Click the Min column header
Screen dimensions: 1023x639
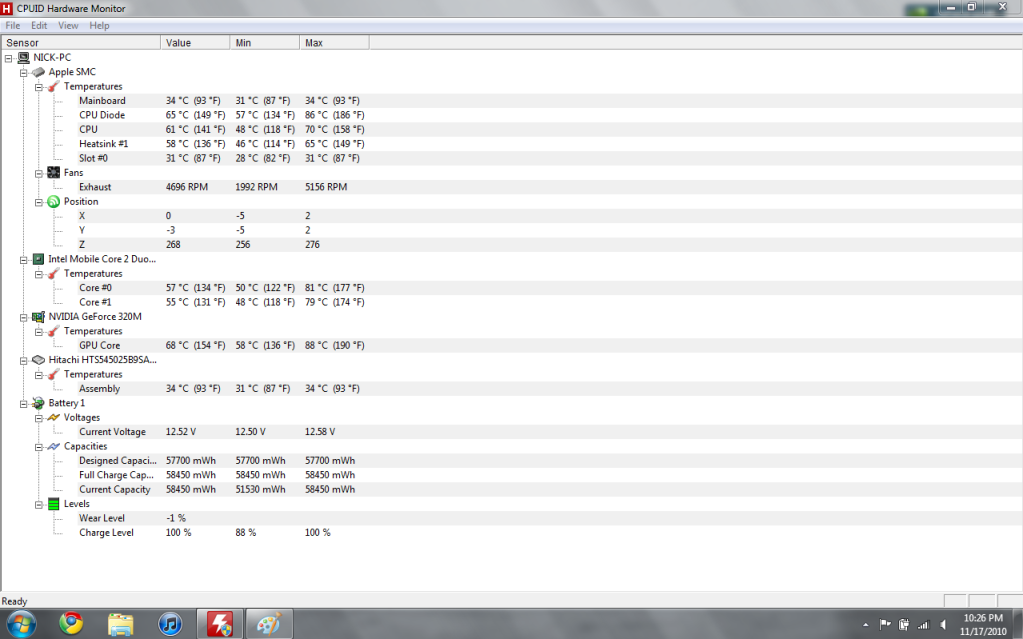coord(265,42)
